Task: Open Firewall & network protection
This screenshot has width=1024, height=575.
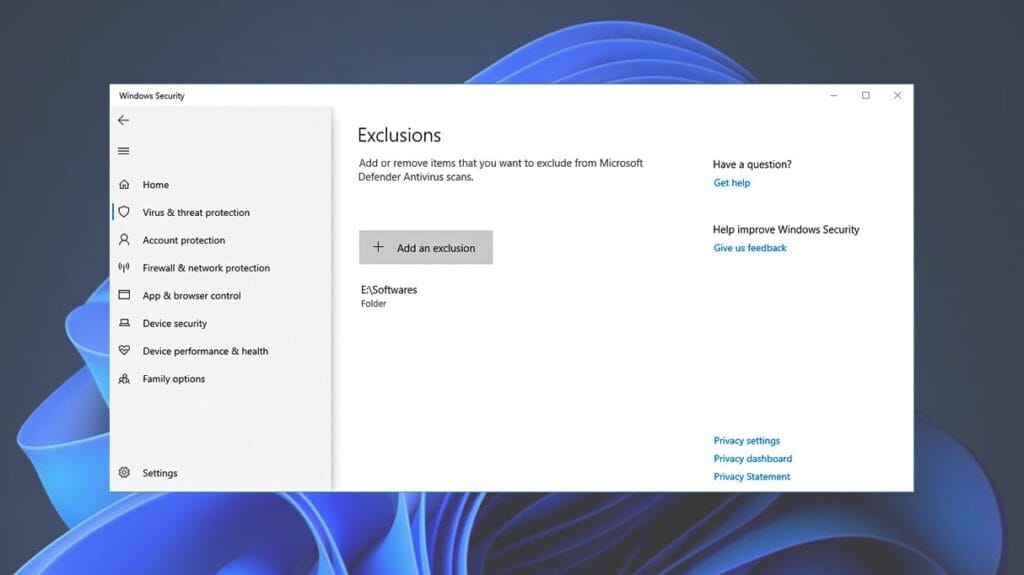Action: (x=206, y=268)
